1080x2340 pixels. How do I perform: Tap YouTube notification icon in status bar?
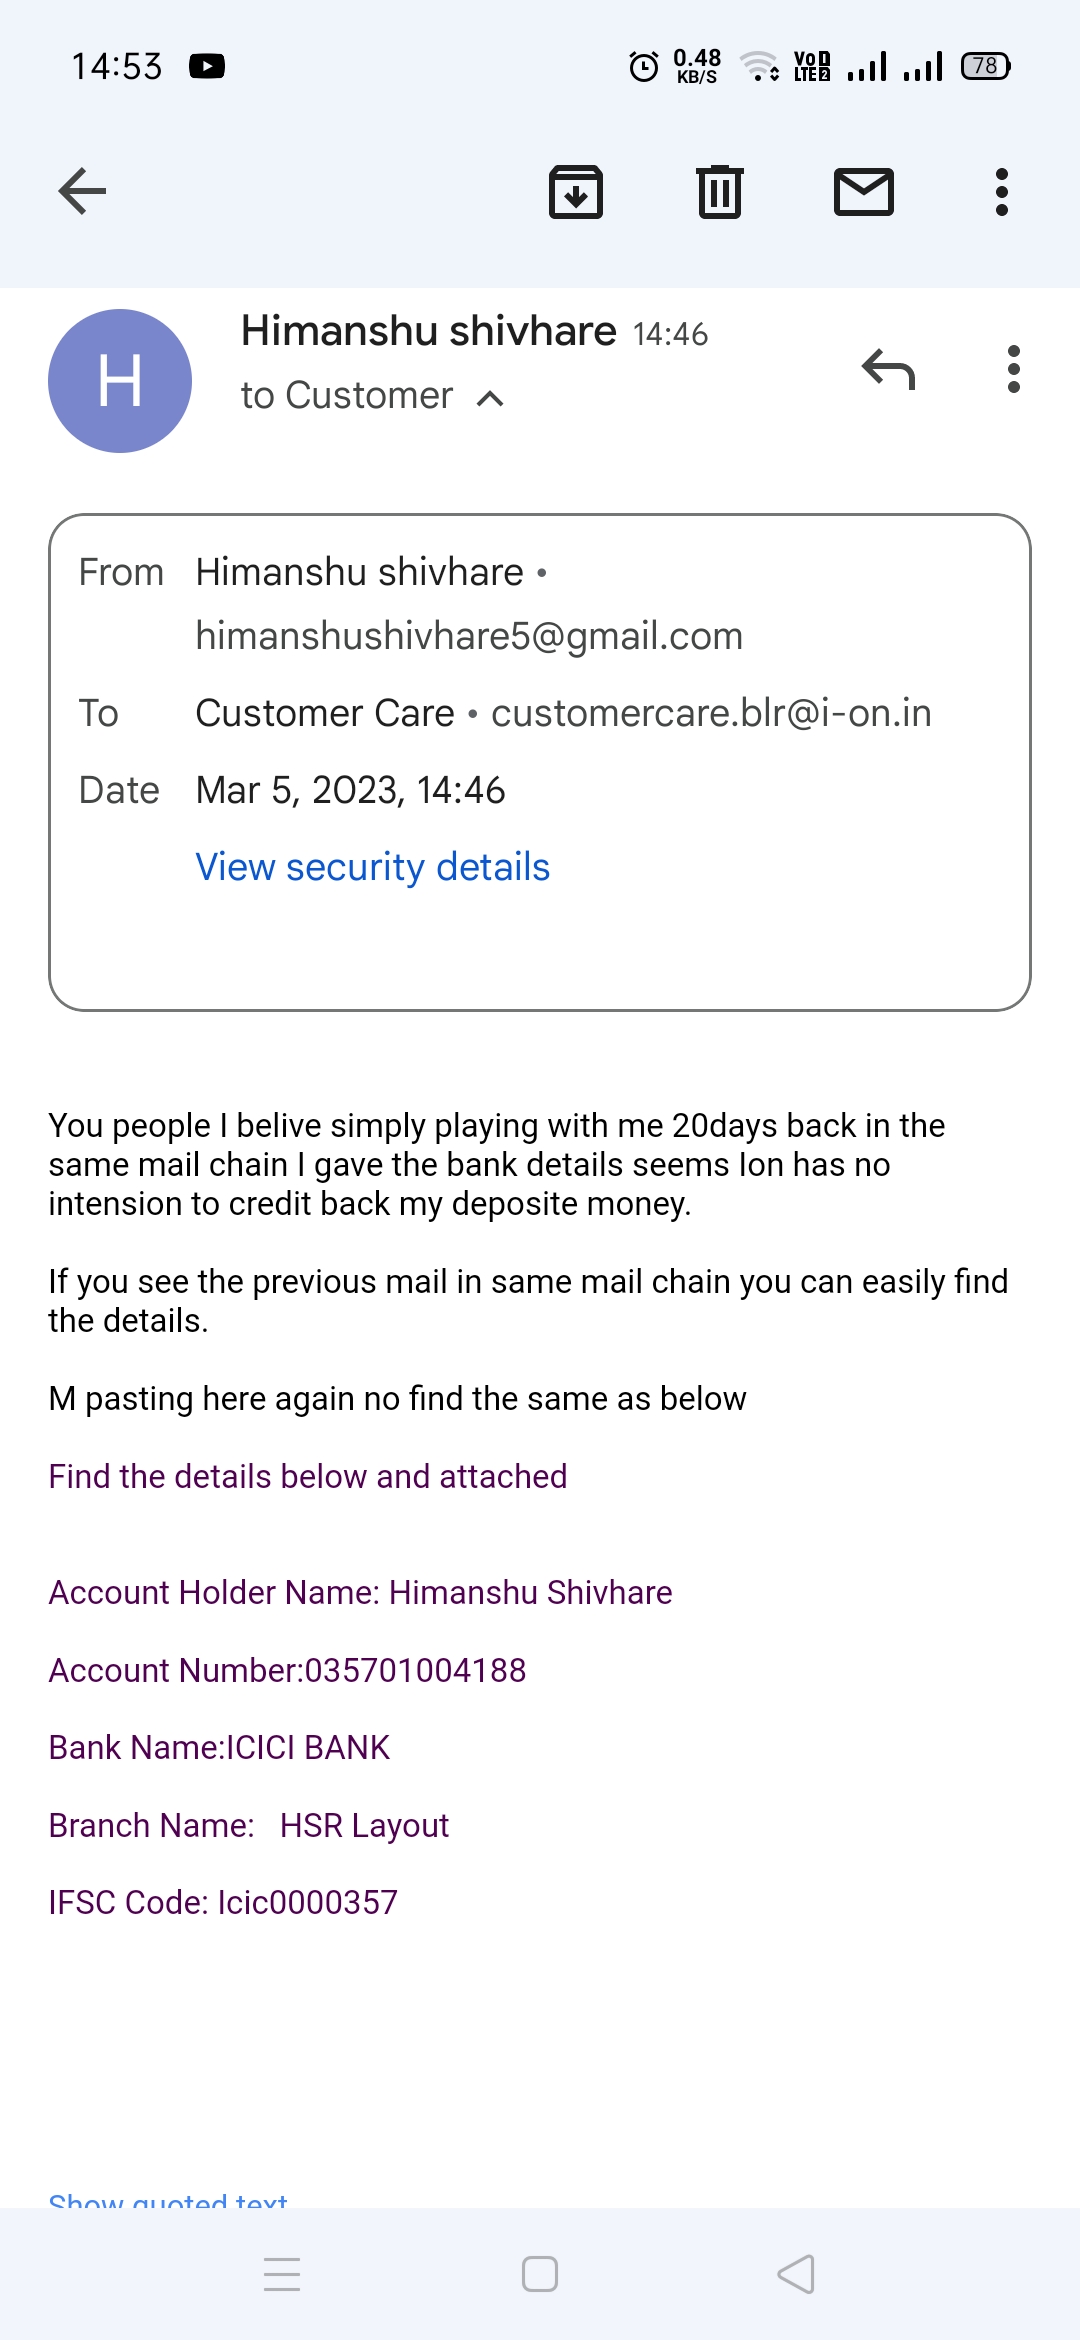point(207,66)
